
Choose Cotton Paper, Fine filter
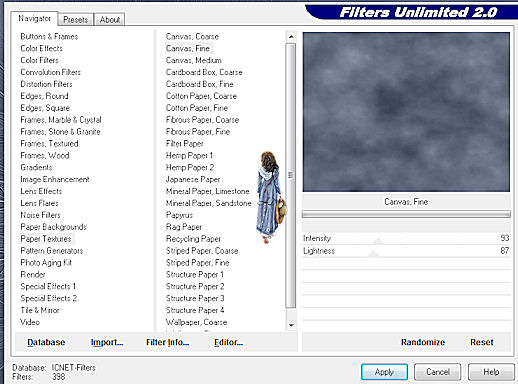(197, 108)
